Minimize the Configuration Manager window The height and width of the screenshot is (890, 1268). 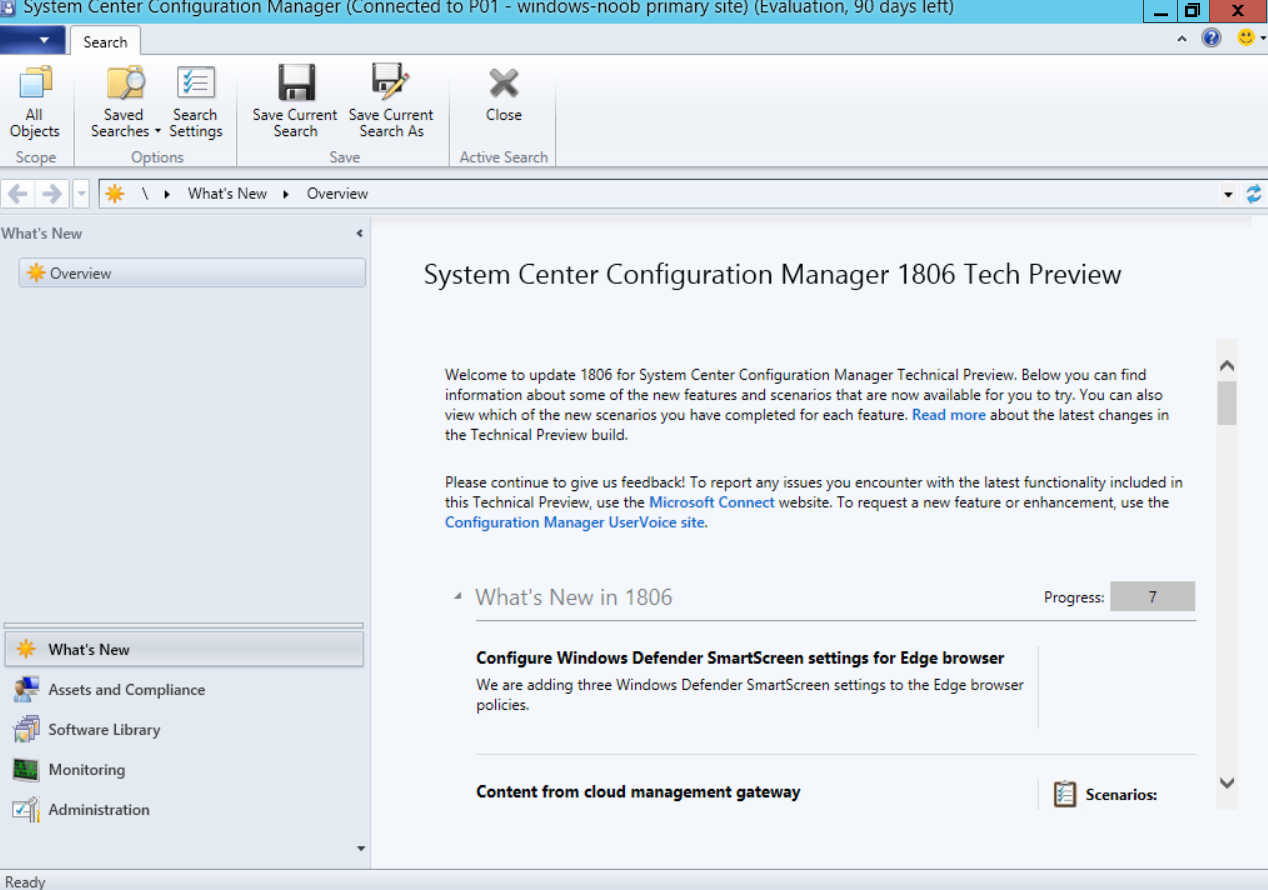coord(1160,11)
